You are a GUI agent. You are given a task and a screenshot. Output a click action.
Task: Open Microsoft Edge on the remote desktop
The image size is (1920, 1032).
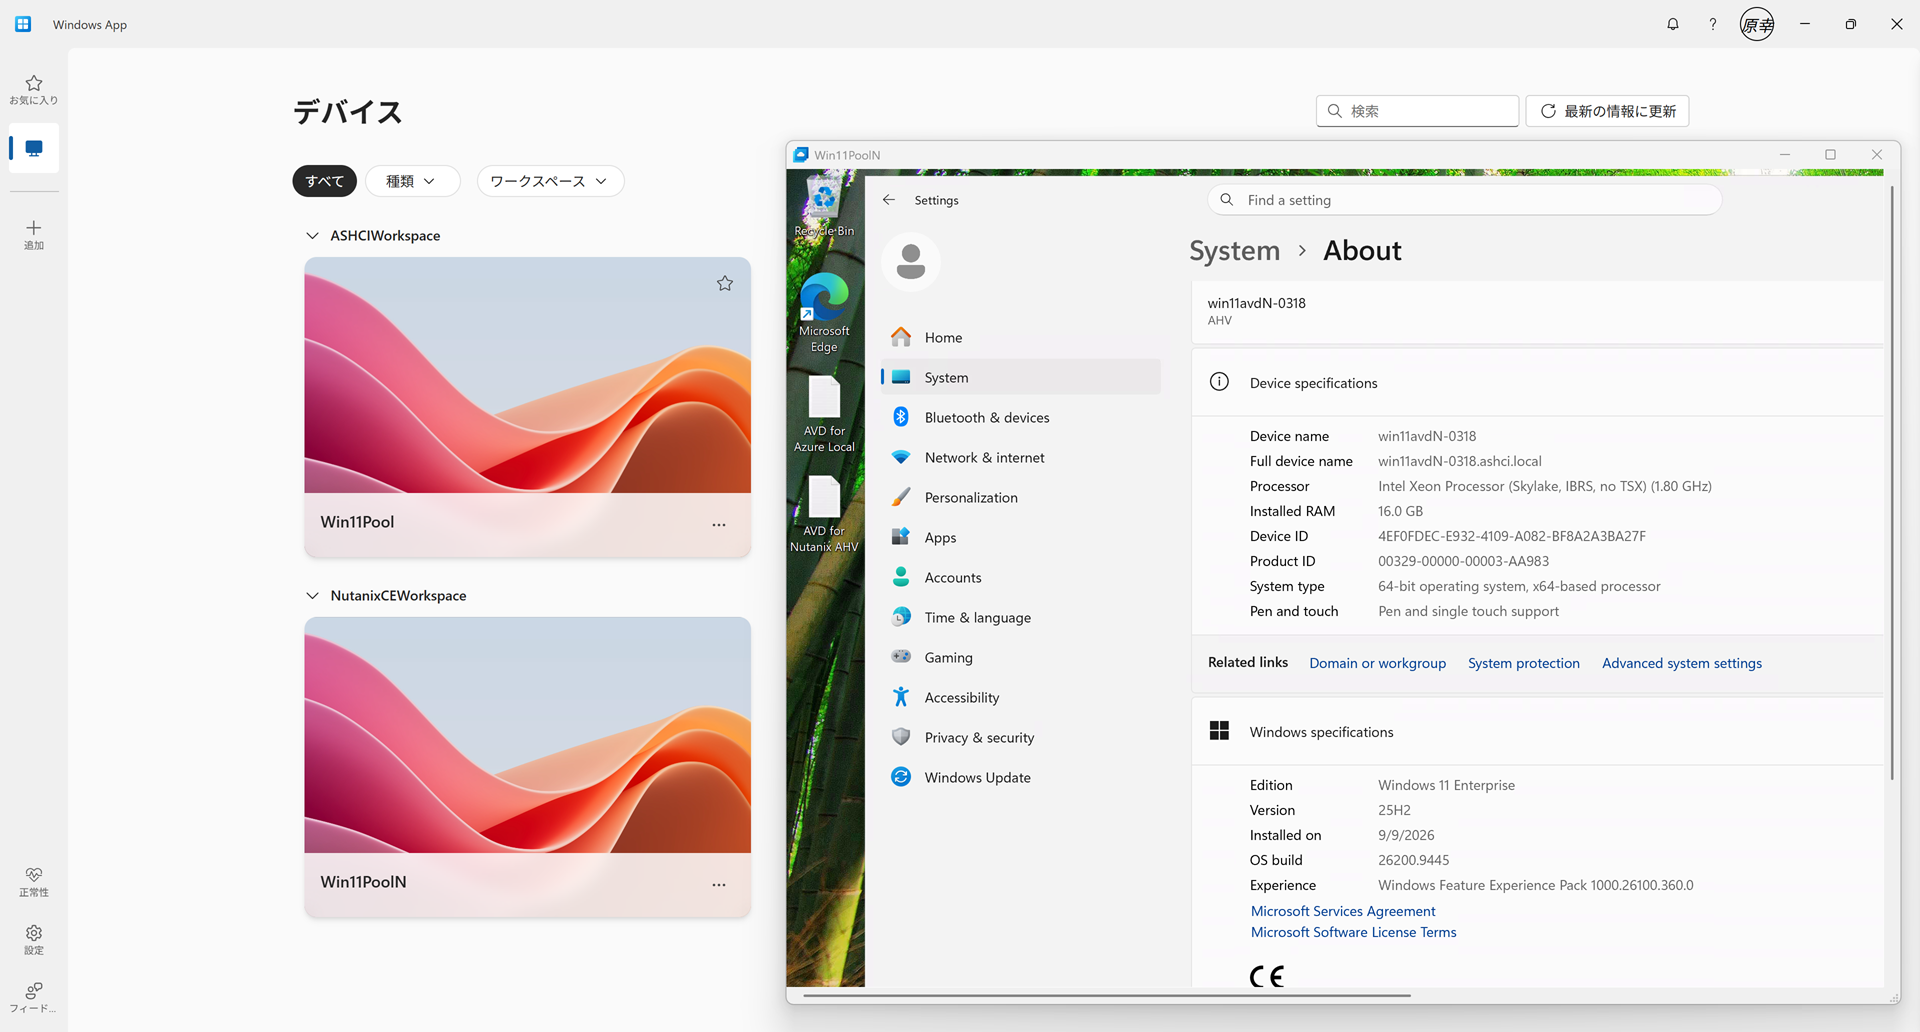(824, 313)
